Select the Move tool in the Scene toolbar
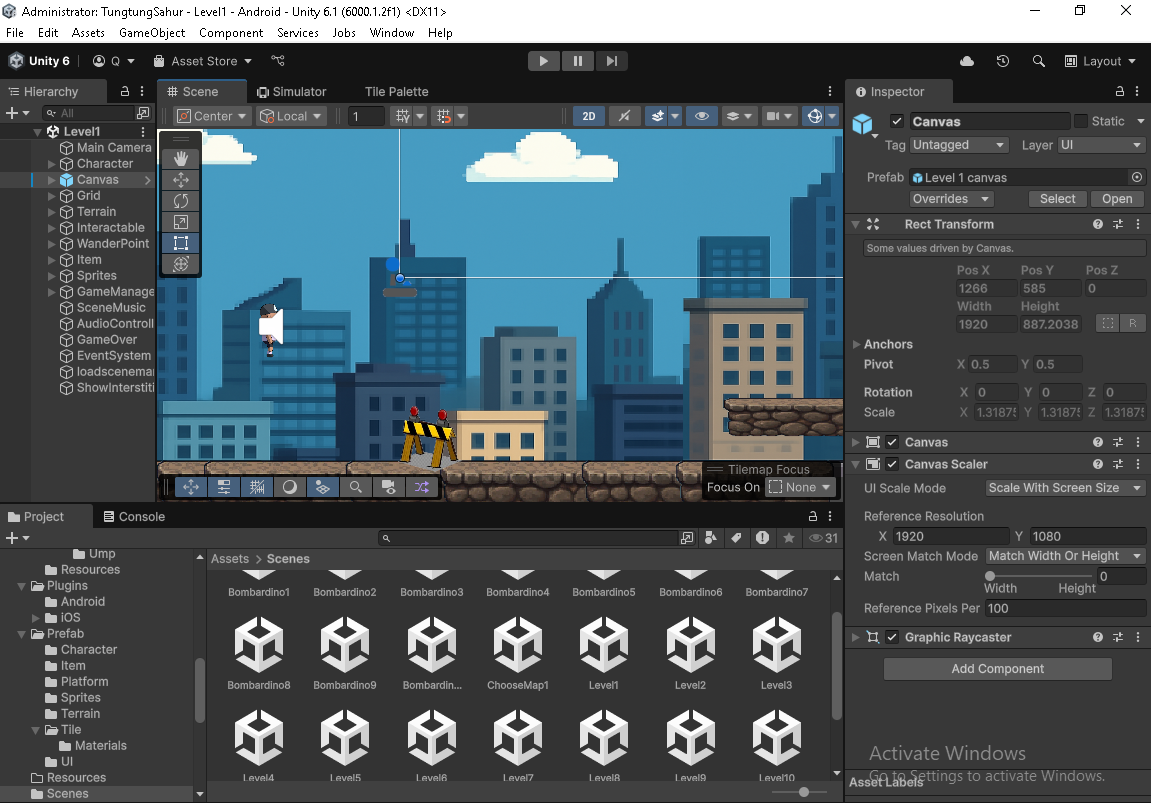Screen dimensions: 1151x803 (x=180, y=179)
